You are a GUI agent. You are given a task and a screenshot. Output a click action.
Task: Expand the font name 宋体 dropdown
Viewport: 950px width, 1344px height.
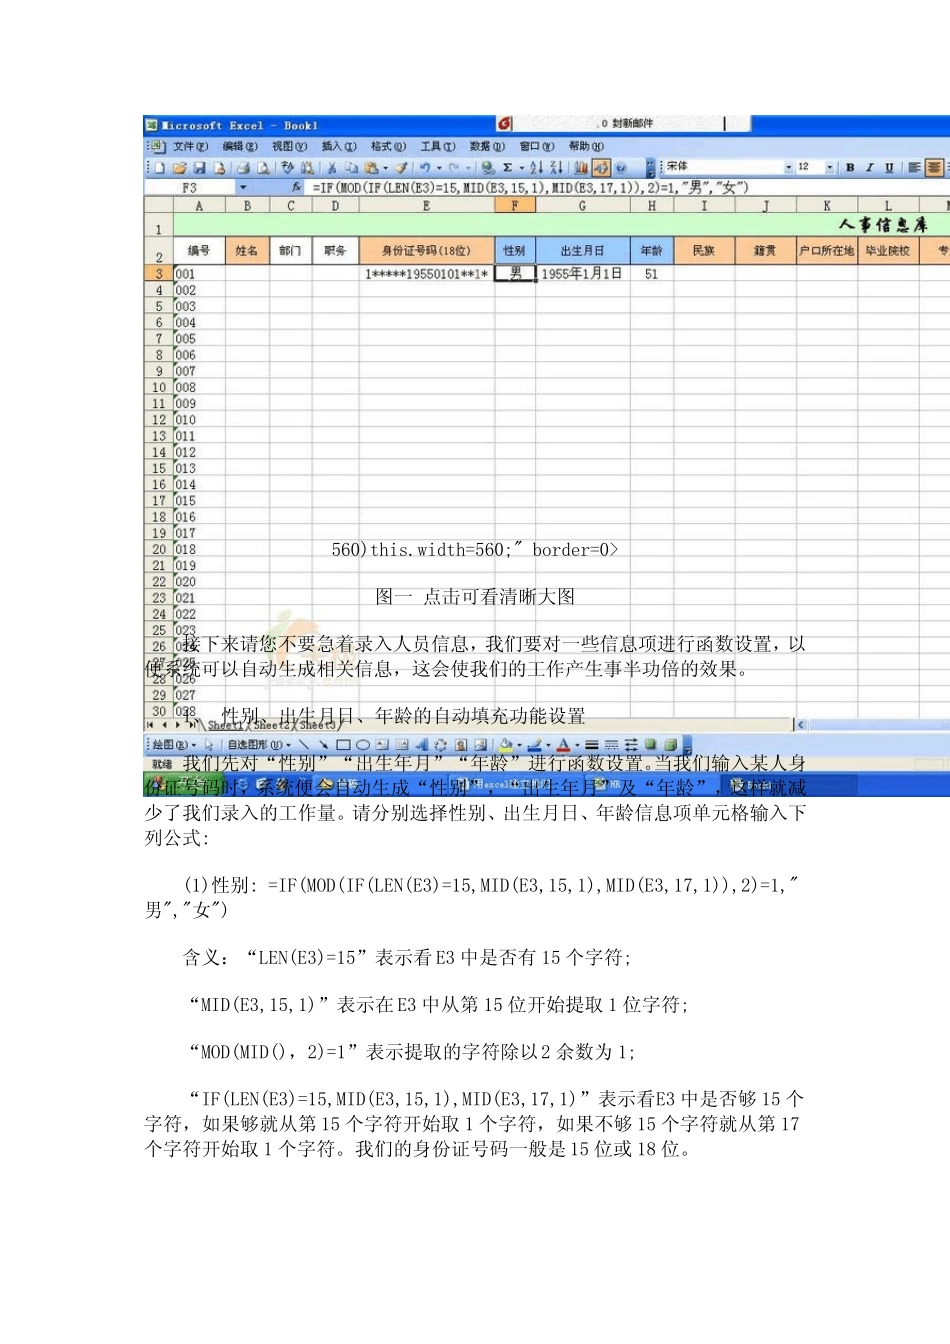pyautogui.click(x=788, y=167)
